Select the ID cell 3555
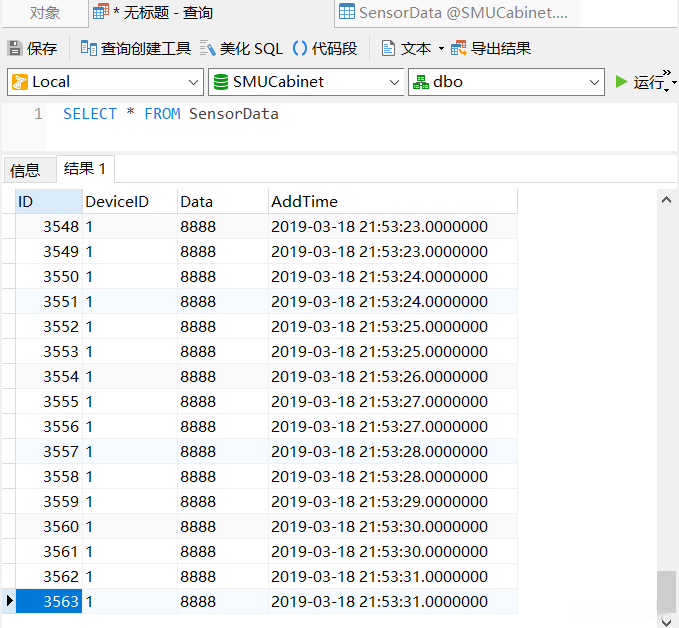This screenshot has width=679, height=628. click(x=49, y=401)
